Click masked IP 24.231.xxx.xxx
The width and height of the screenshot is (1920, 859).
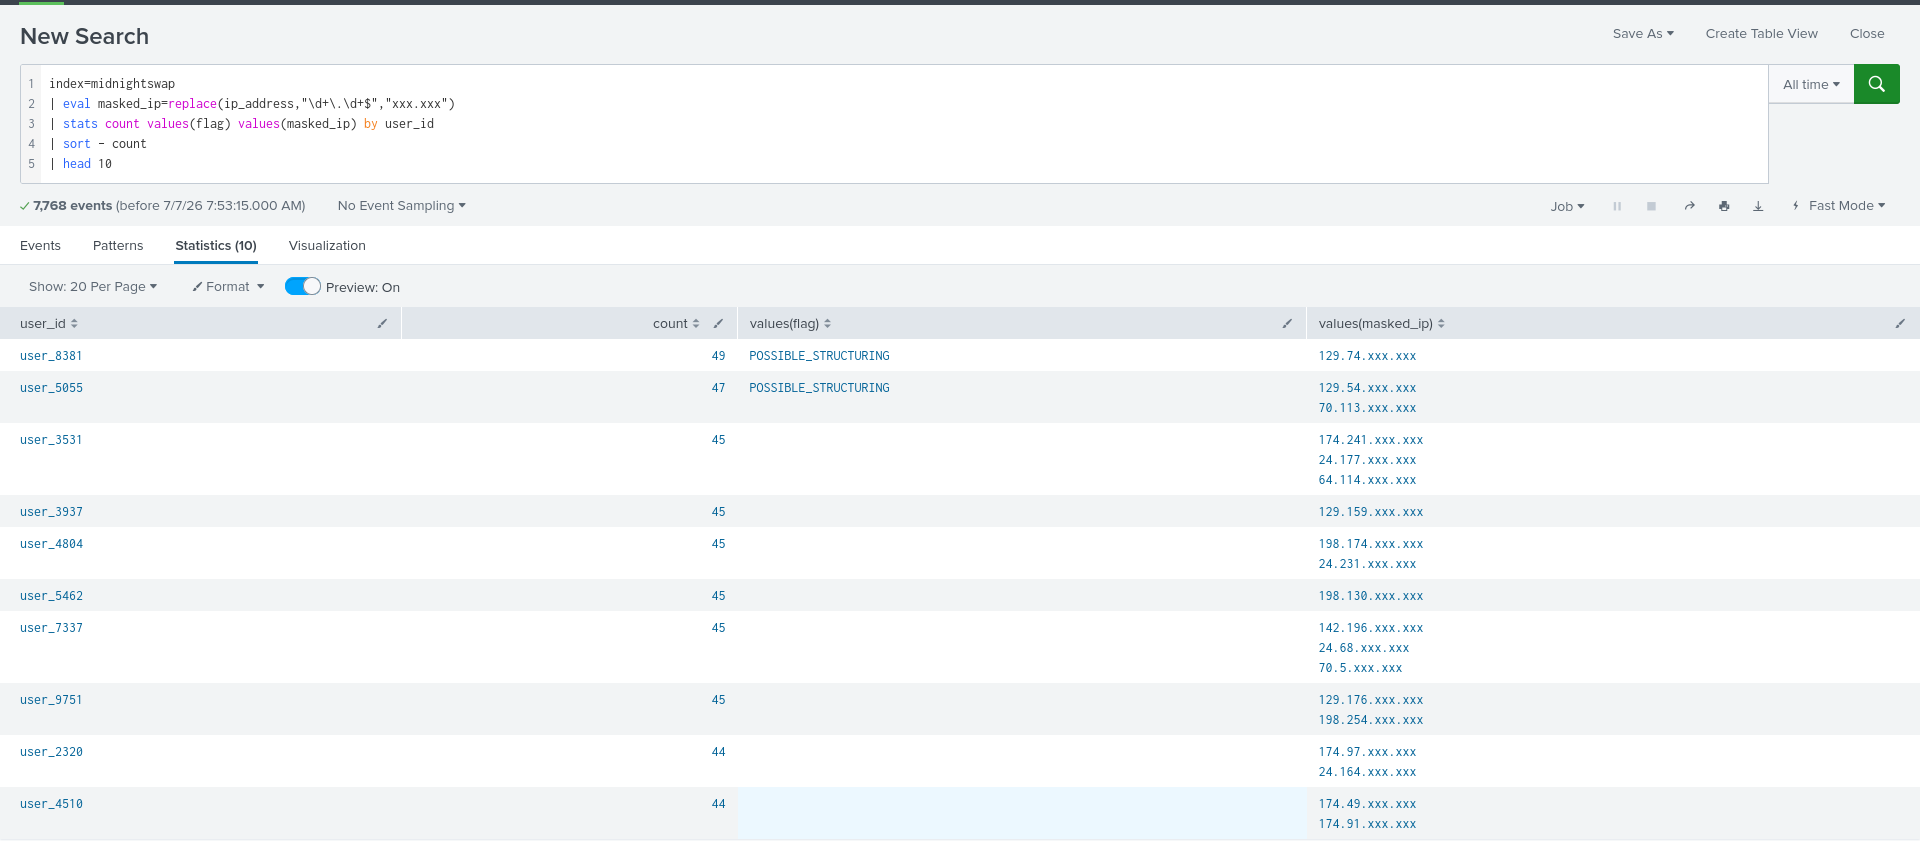[1367, 564]
